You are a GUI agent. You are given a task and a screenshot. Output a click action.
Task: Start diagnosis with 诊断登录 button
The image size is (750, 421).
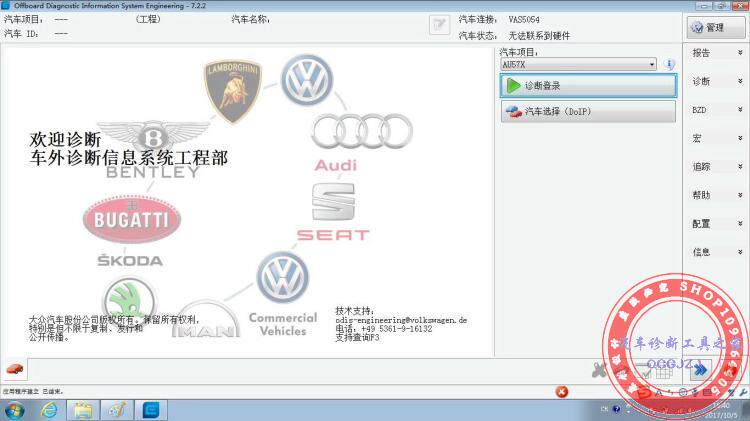(x=588, y=86)
